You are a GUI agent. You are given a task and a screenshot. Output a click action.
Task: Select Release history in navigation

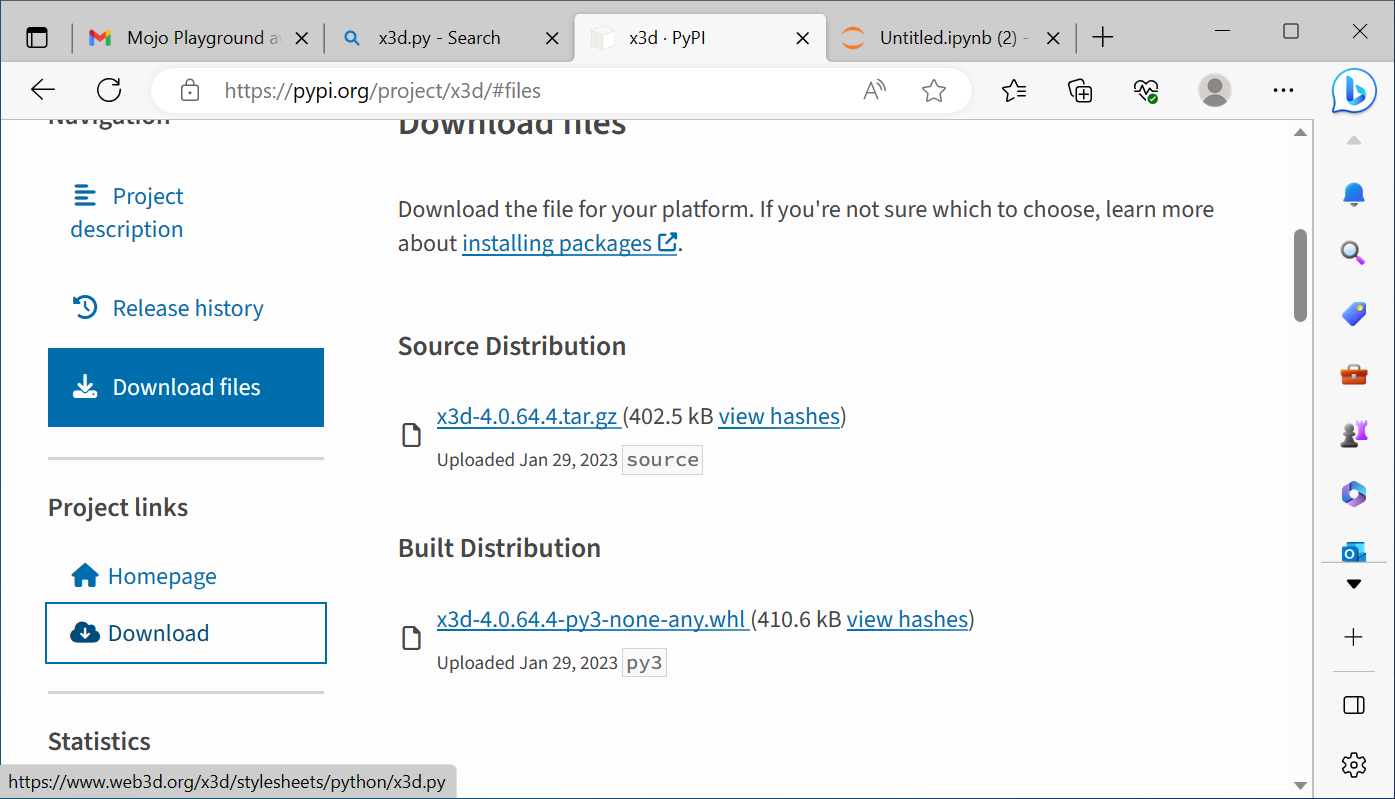tap(187, 308)
